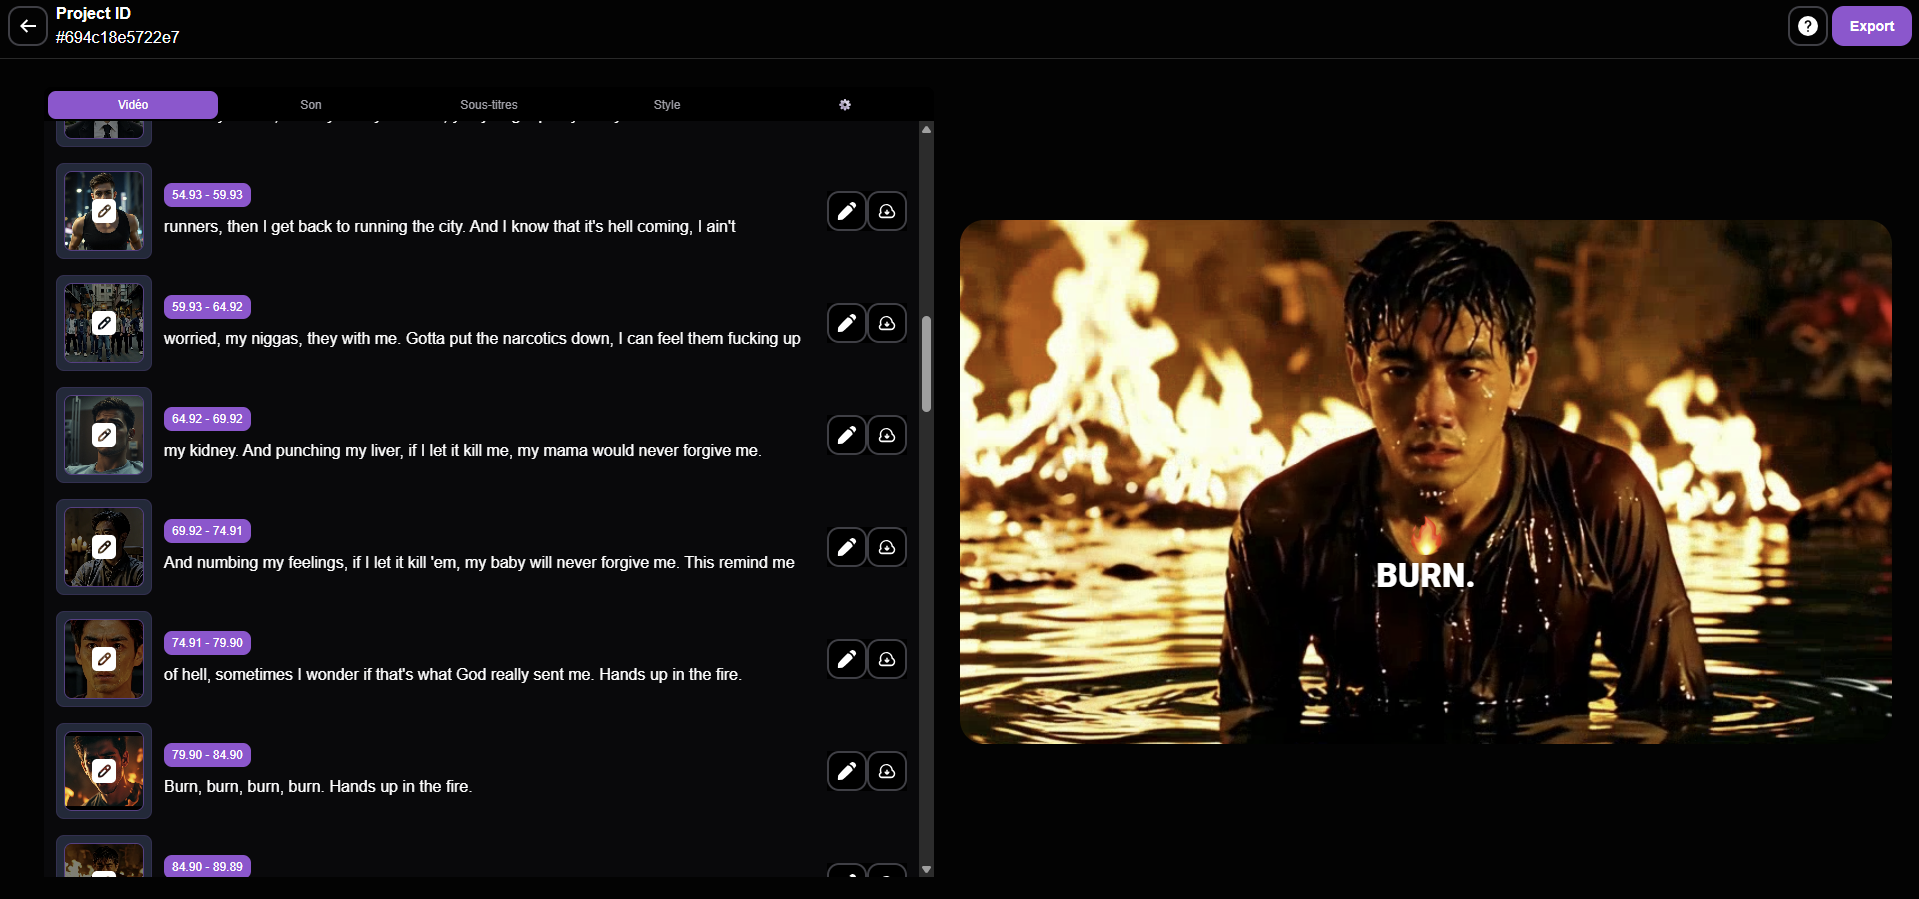Screen dimensions: 1919x899
Task: Select the thumbnail for segment 74.91 - 79.90
Action: [x=104, y=659]
